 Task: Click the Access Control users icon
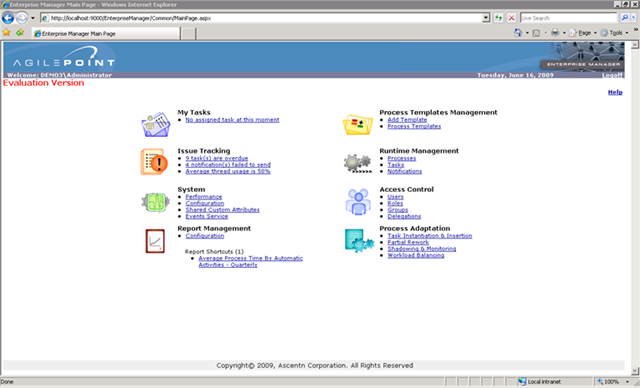tap(358, 202)
